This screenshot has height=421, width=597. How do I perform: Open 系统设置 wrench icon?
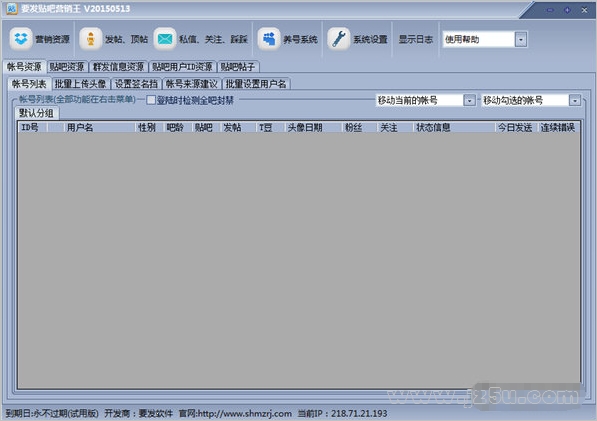(338, 39)
